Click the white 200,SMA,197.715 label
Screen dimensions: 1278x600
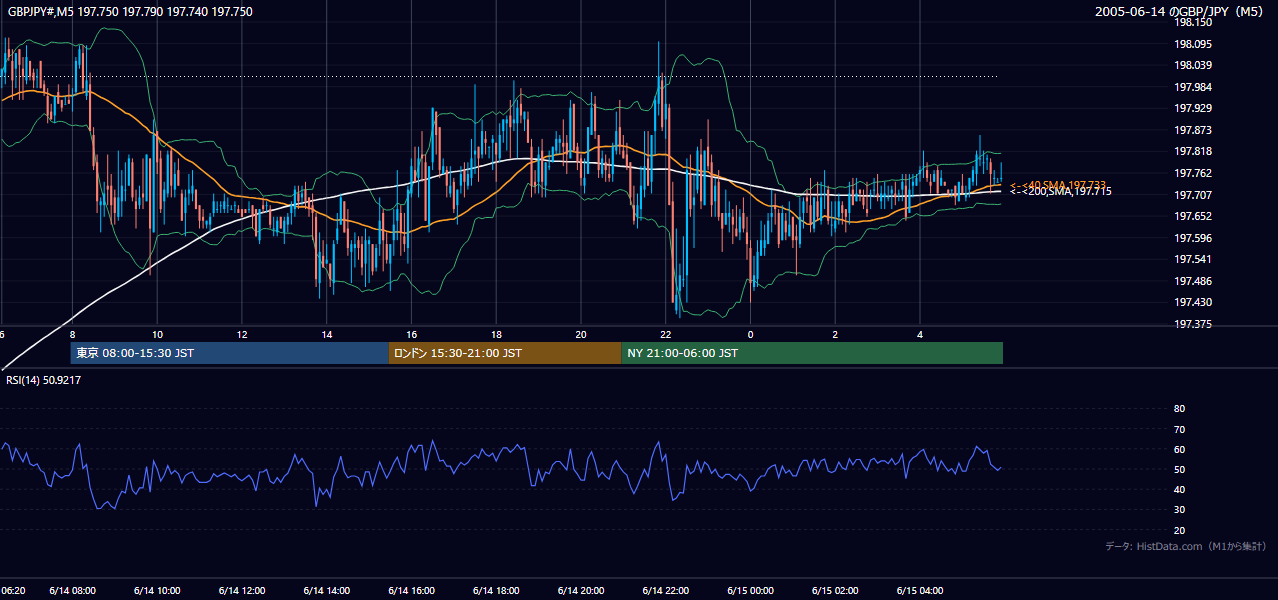tap(1060, 191)
